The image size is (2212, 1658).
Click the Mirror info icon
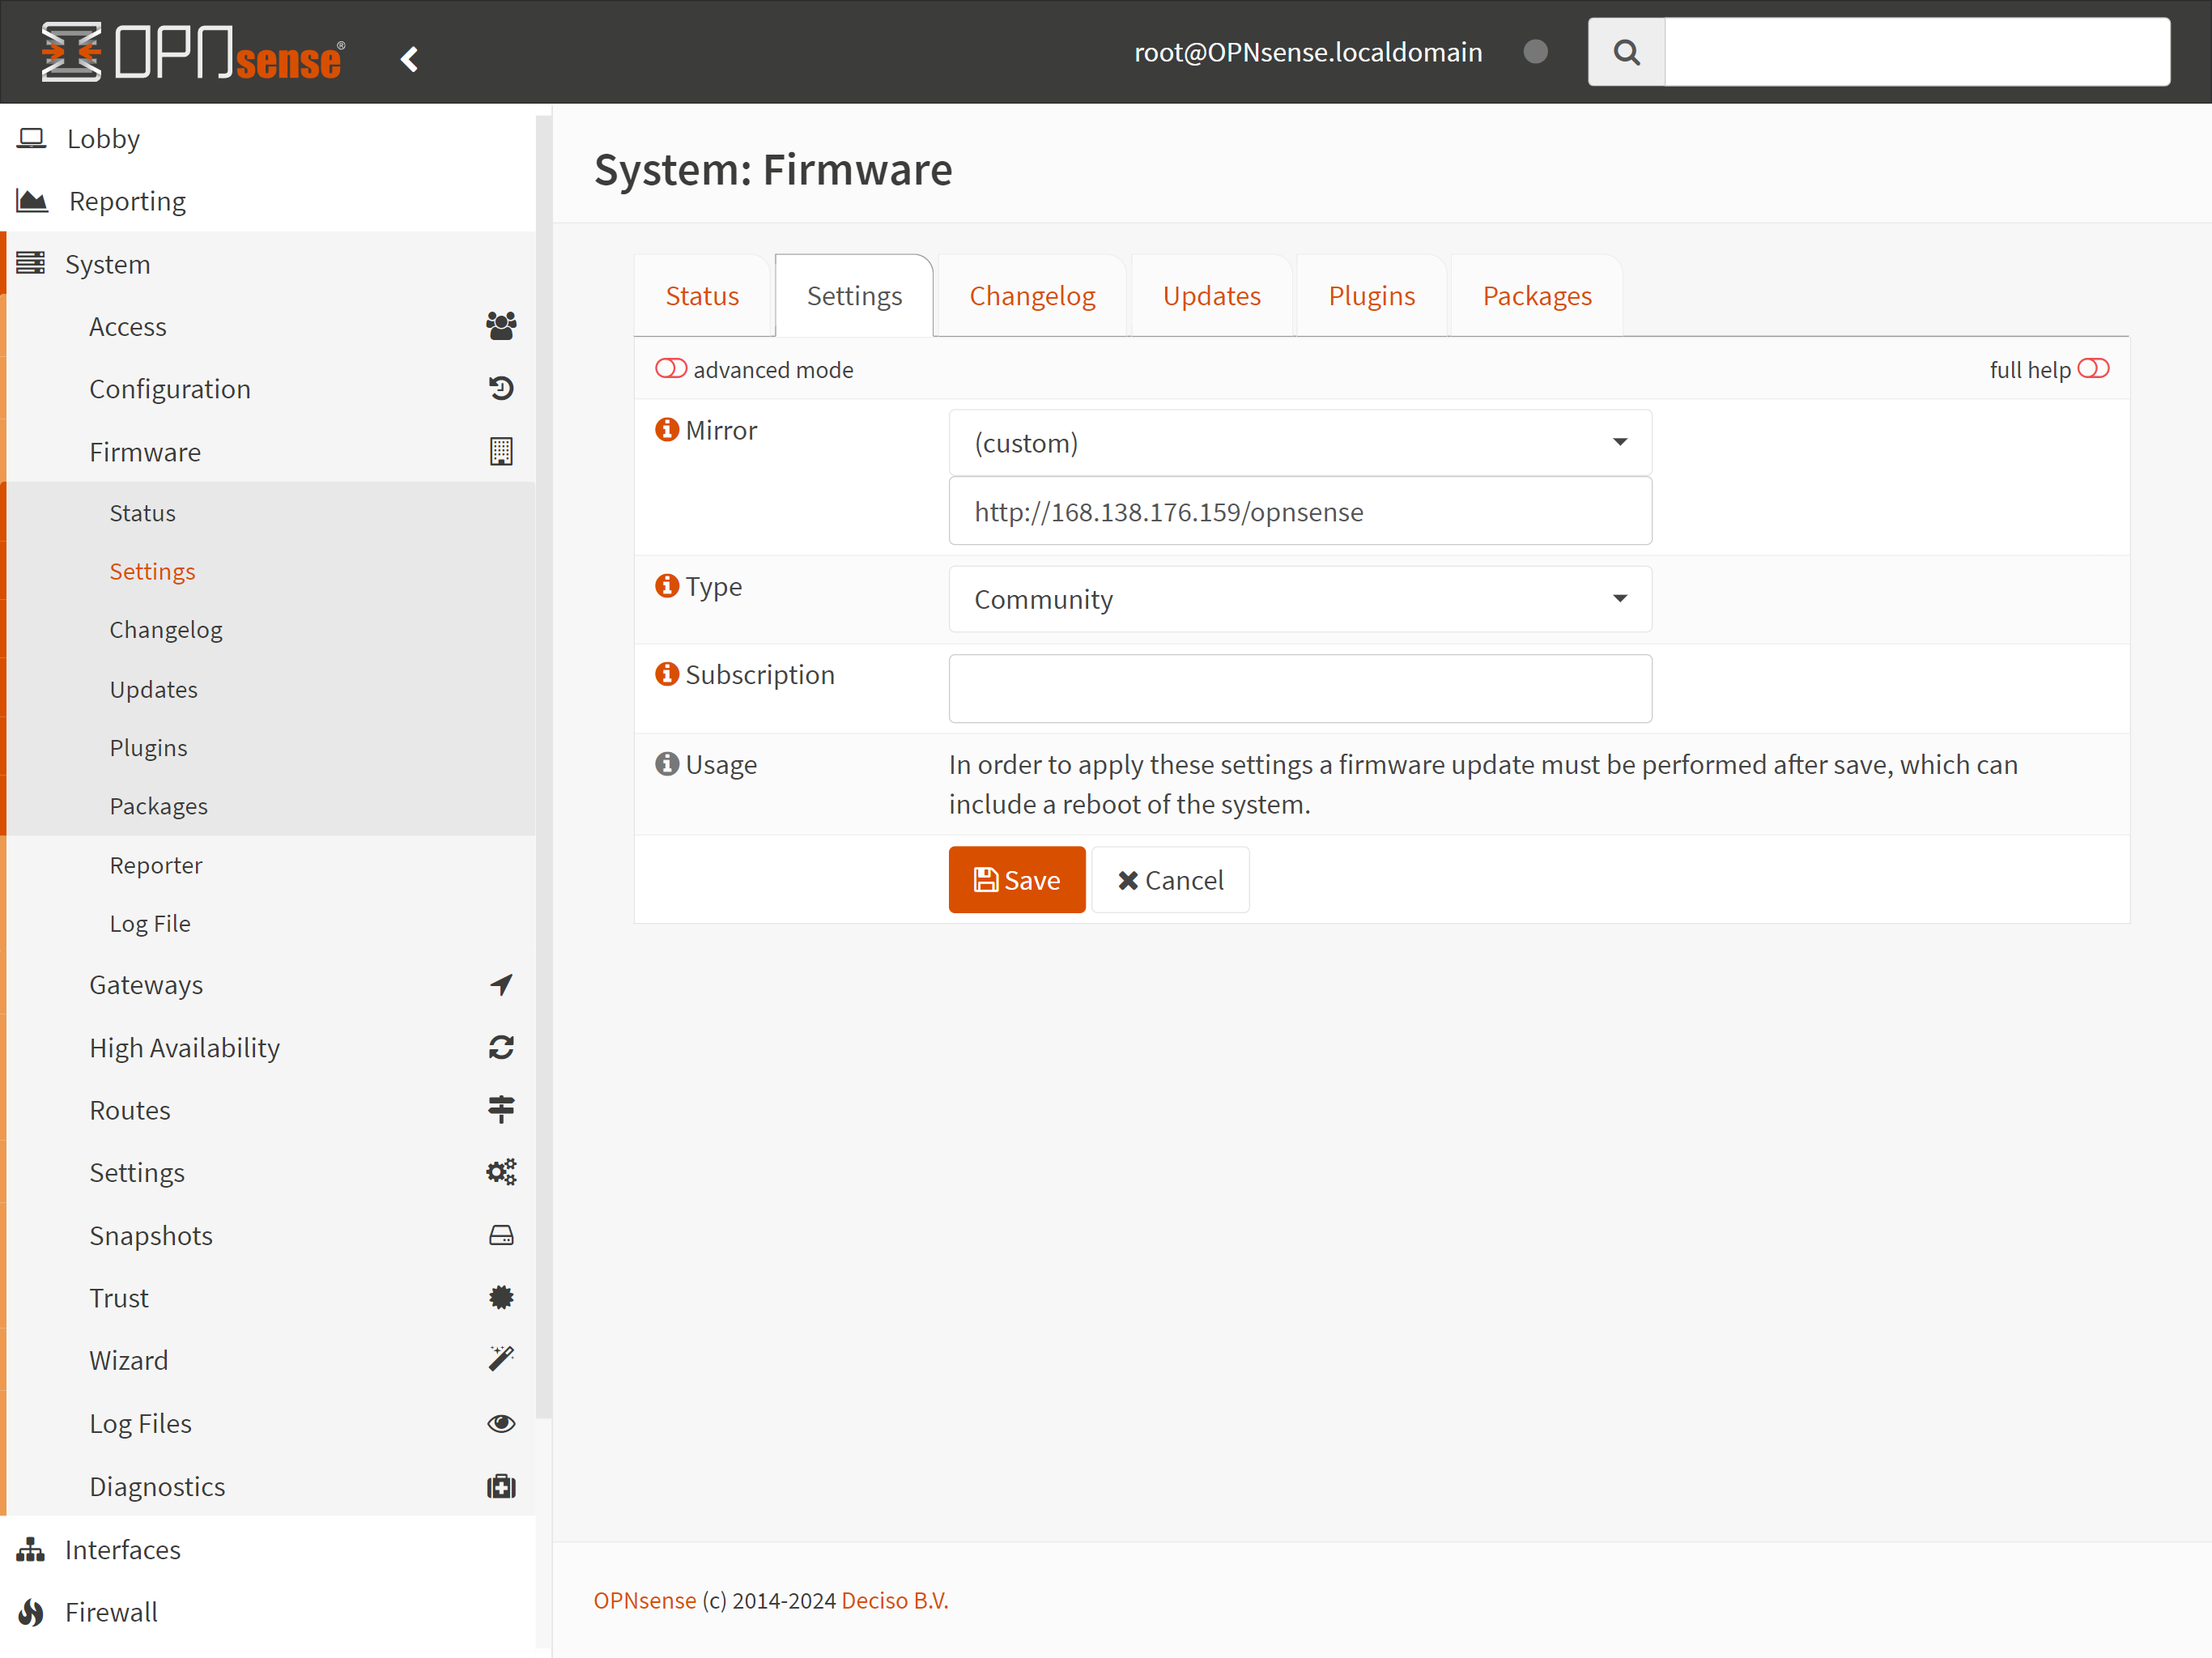(x=667, y=429)
